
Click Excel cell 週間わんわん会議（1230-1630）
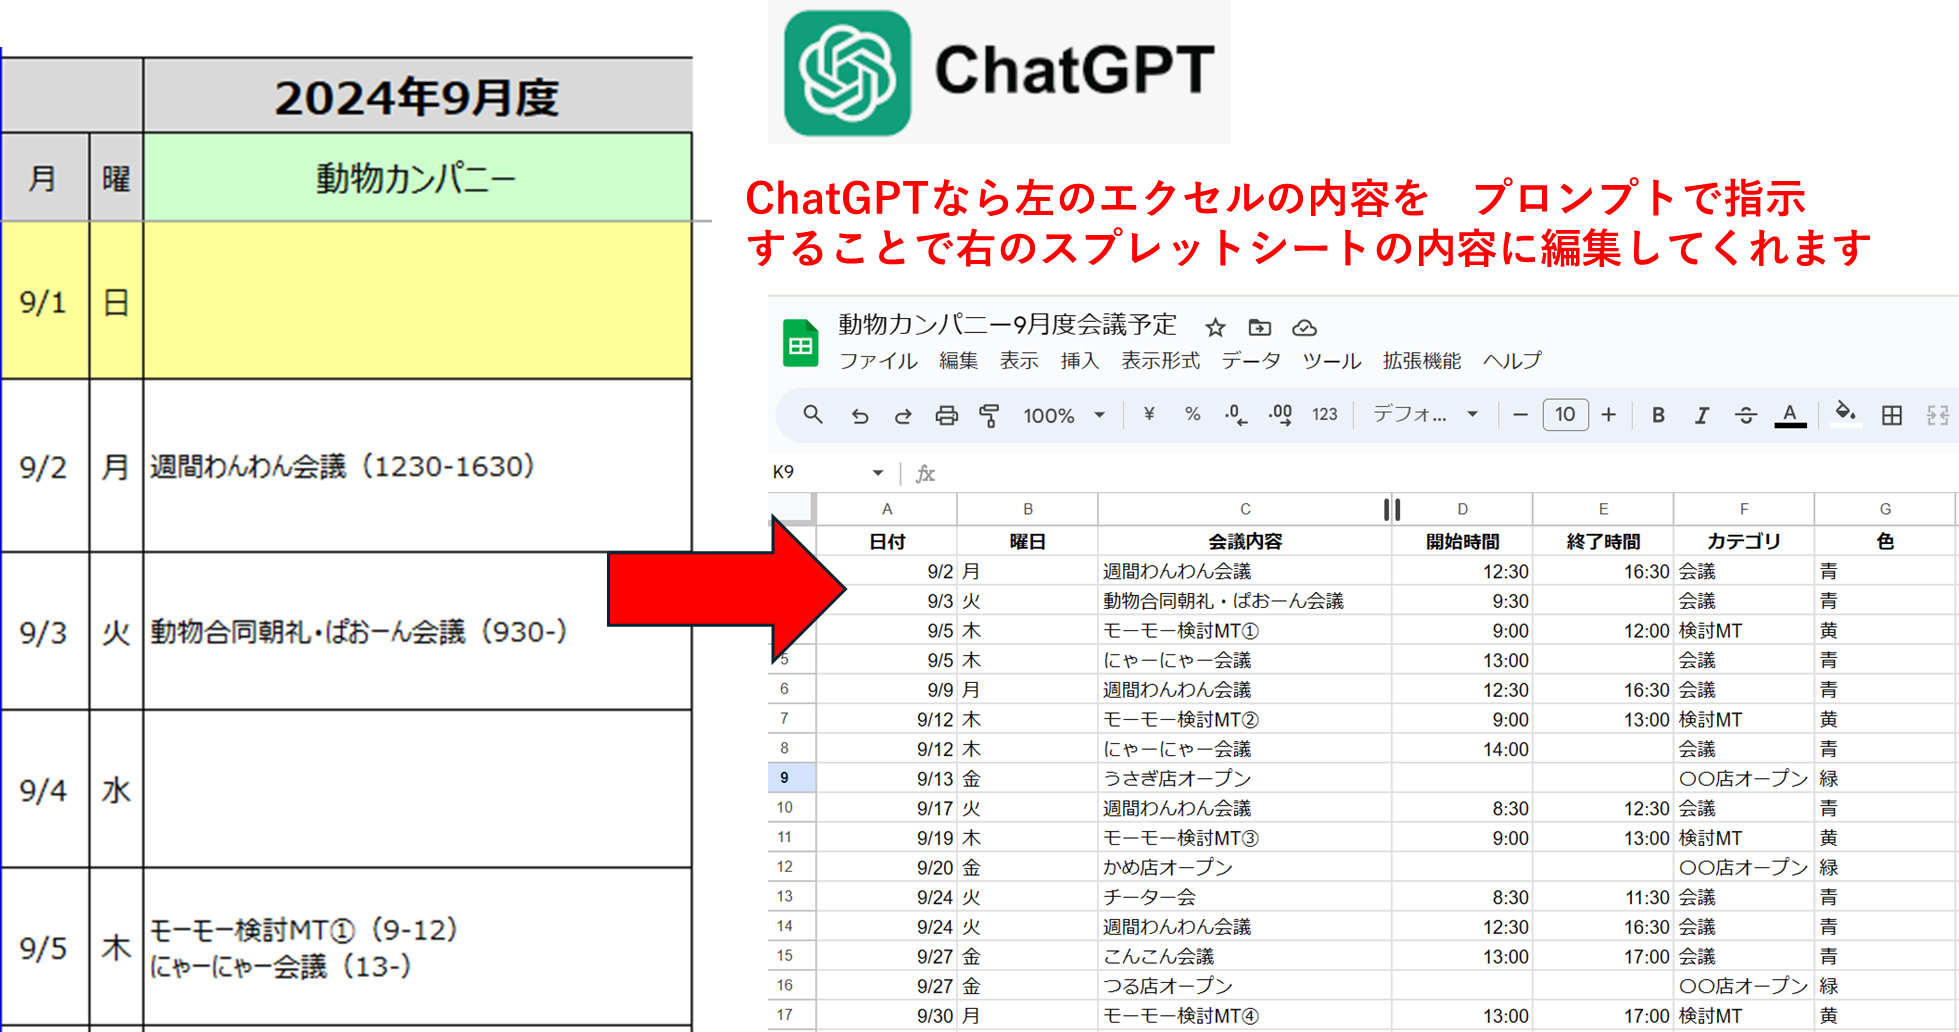point(417,466)
